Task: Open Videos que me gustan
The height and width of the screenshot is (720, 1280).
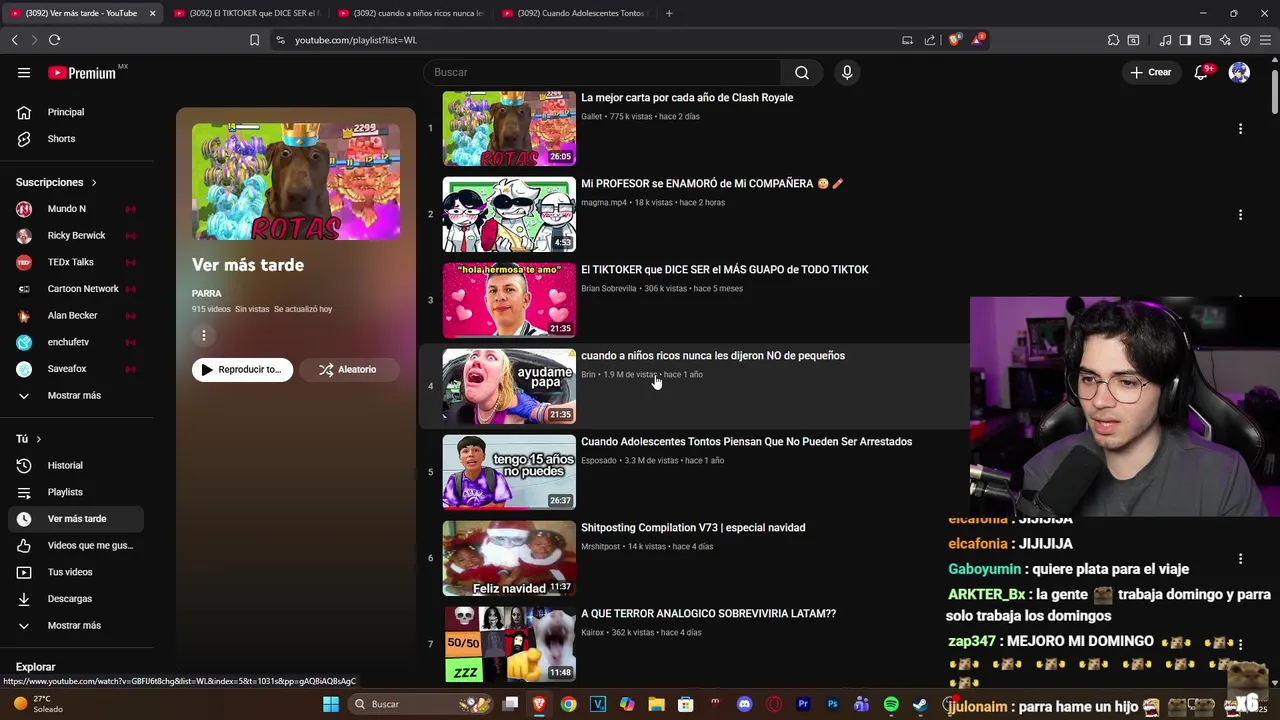Action: click(x=76, y=545)
